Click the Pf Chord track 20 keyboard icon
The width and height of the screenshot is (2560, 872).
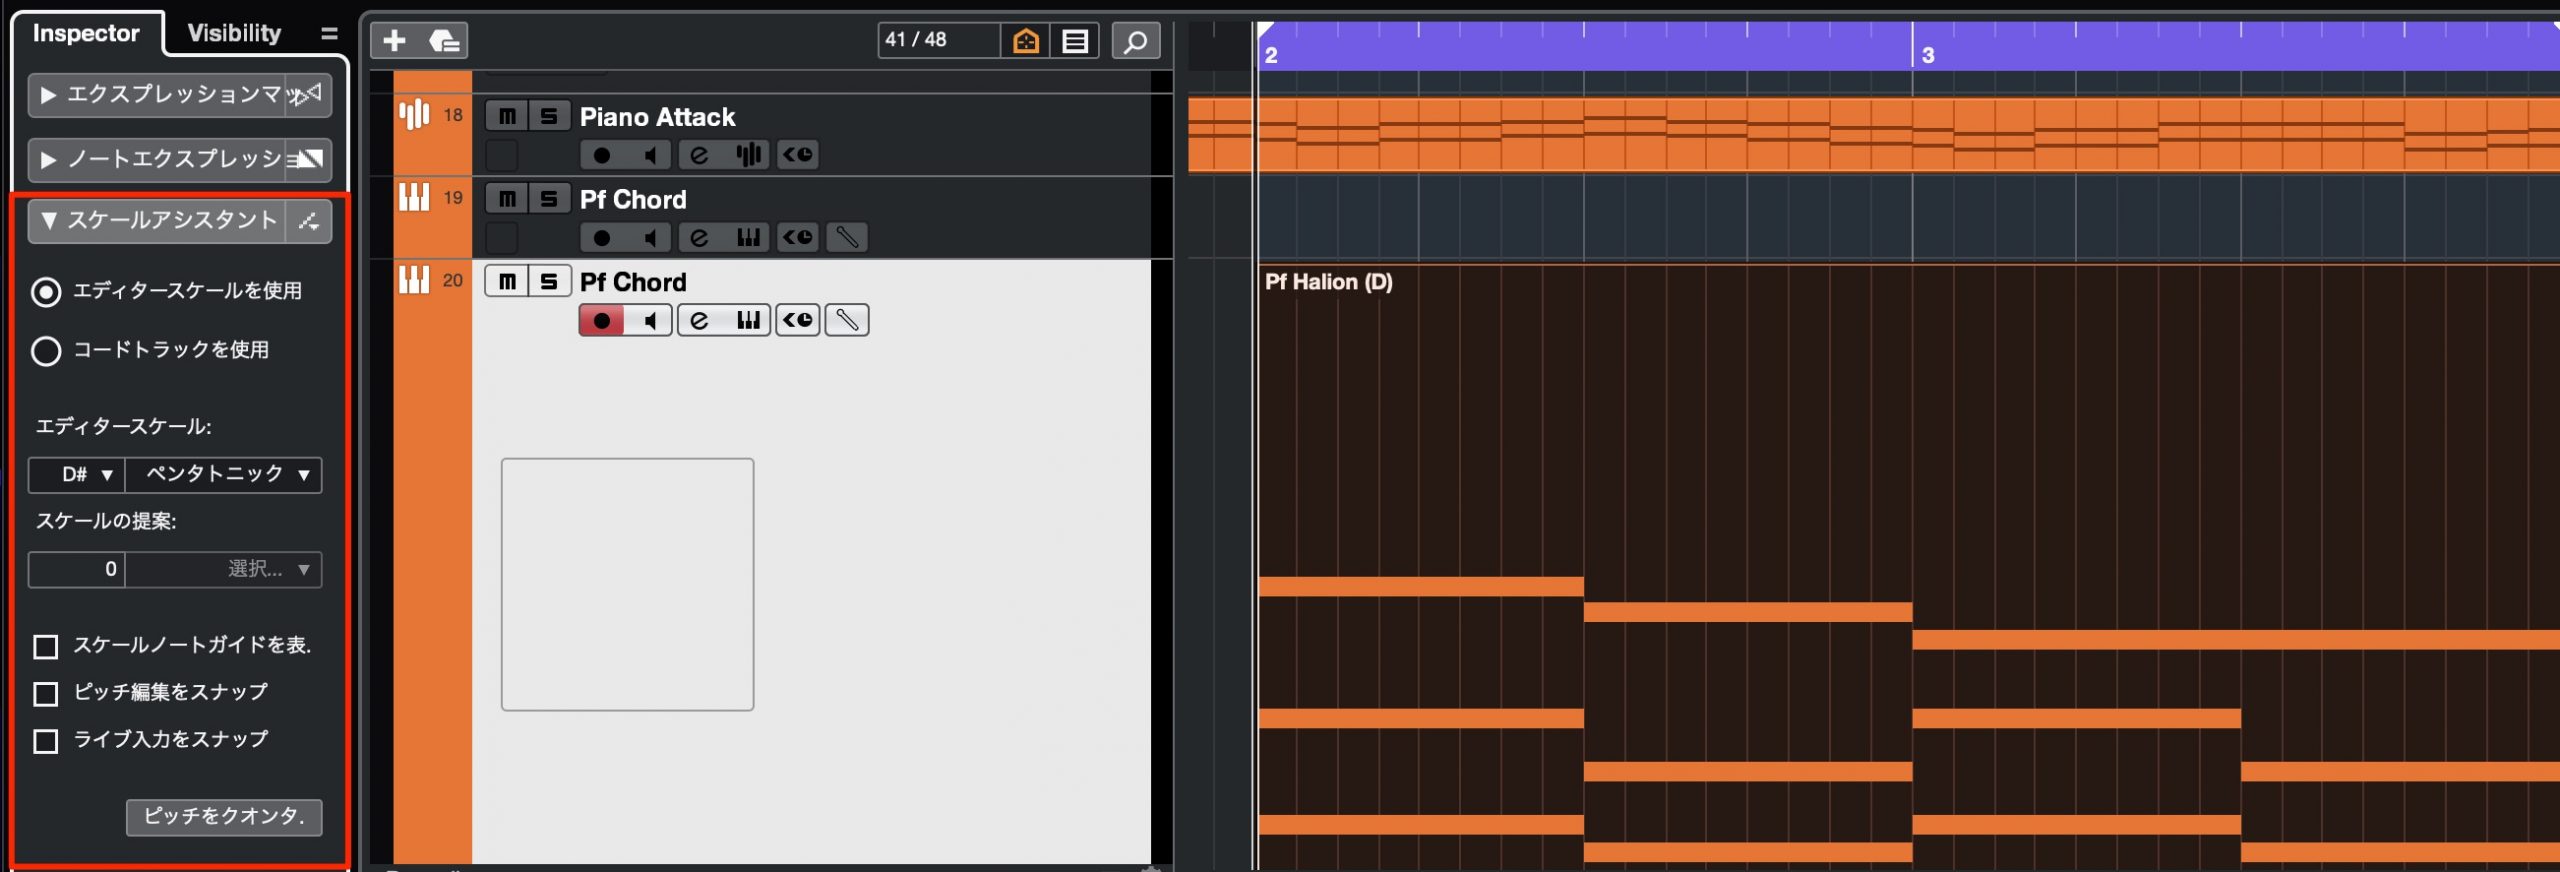coord(414,280)
